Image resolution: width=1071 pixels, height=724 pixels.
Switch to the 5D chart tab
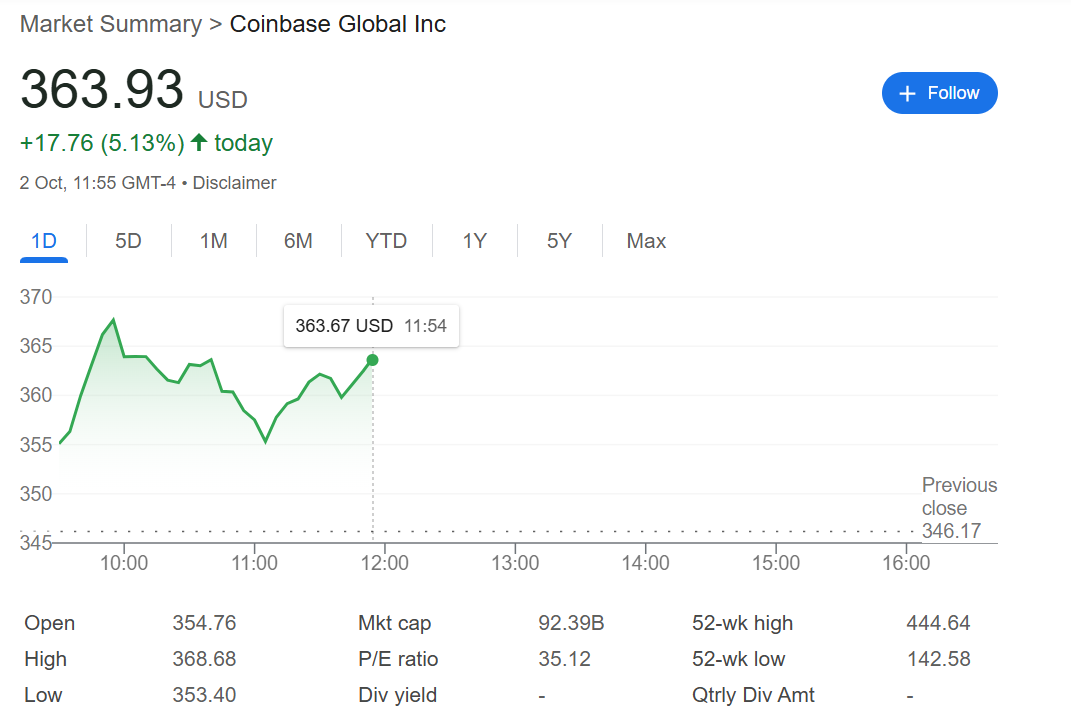[128, 241]
